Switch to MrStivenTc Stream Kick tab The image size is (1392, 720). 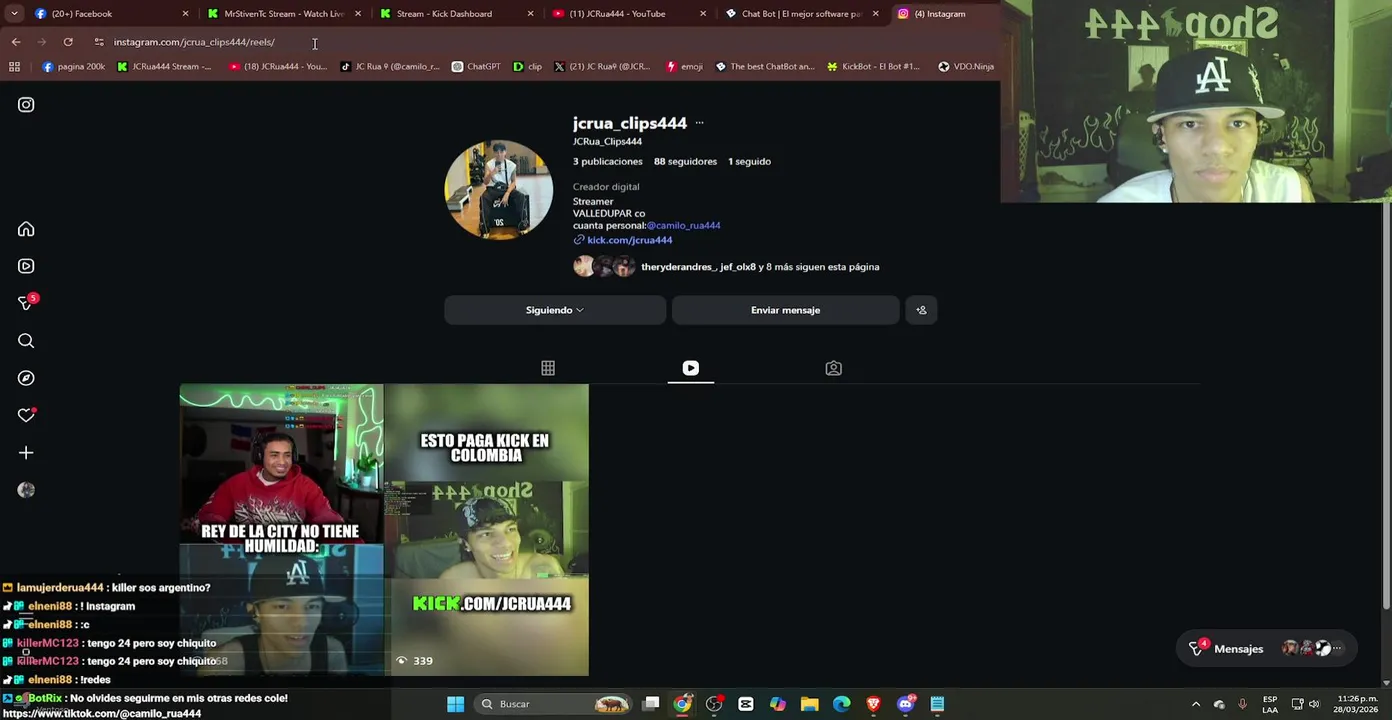coord(283,14)
